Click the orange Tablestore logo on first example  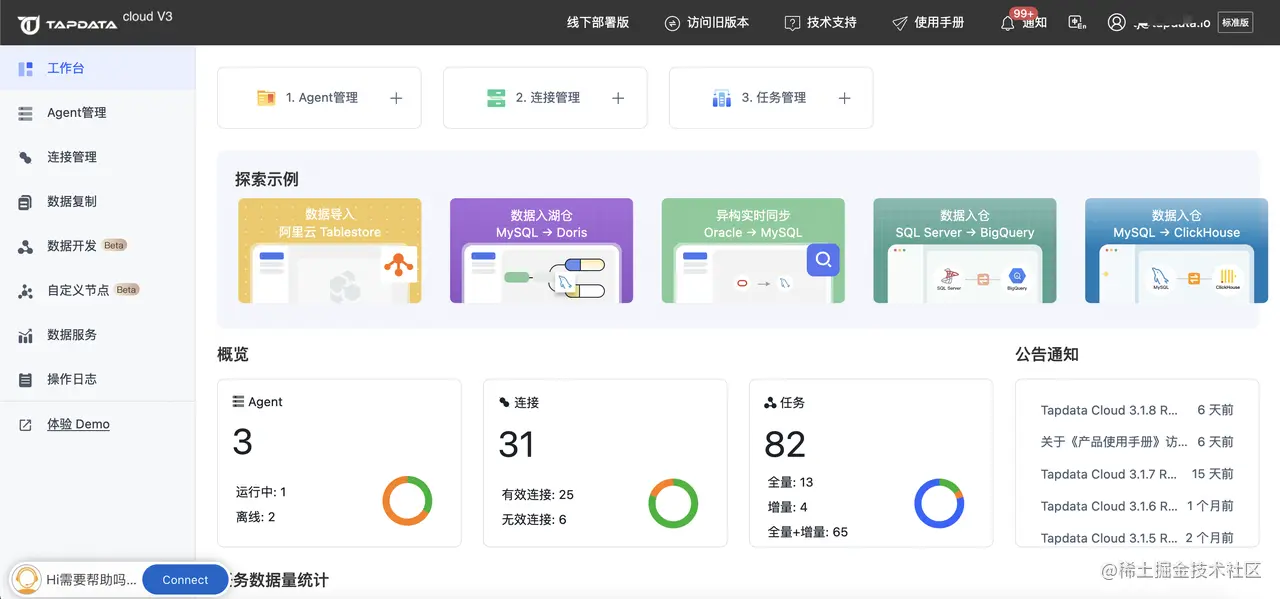pyautogui.click(x=399, y=265)
